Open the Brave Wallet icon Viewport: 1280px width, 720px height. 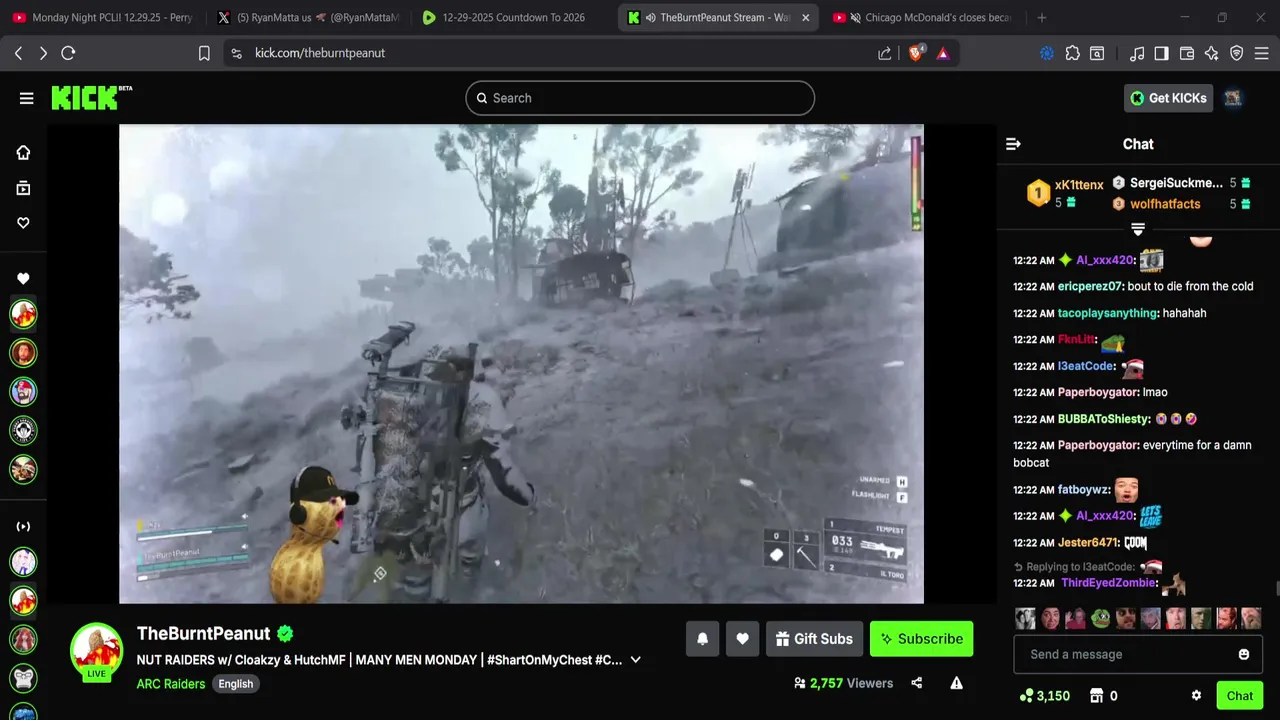(x=1187, y=53)
